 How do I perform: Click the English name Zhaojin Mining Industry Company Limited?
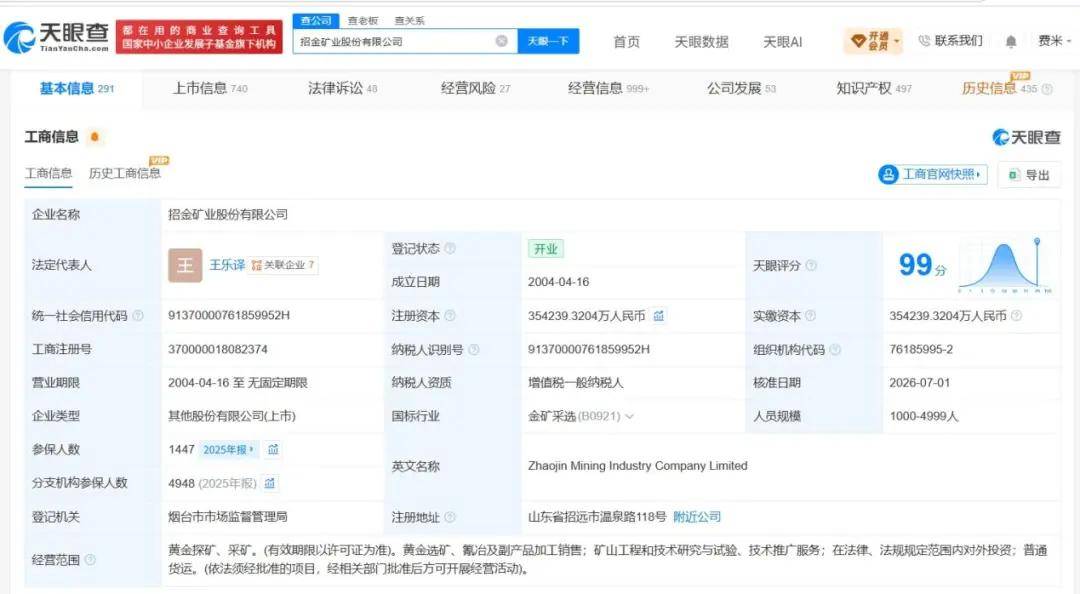(637, 466)
